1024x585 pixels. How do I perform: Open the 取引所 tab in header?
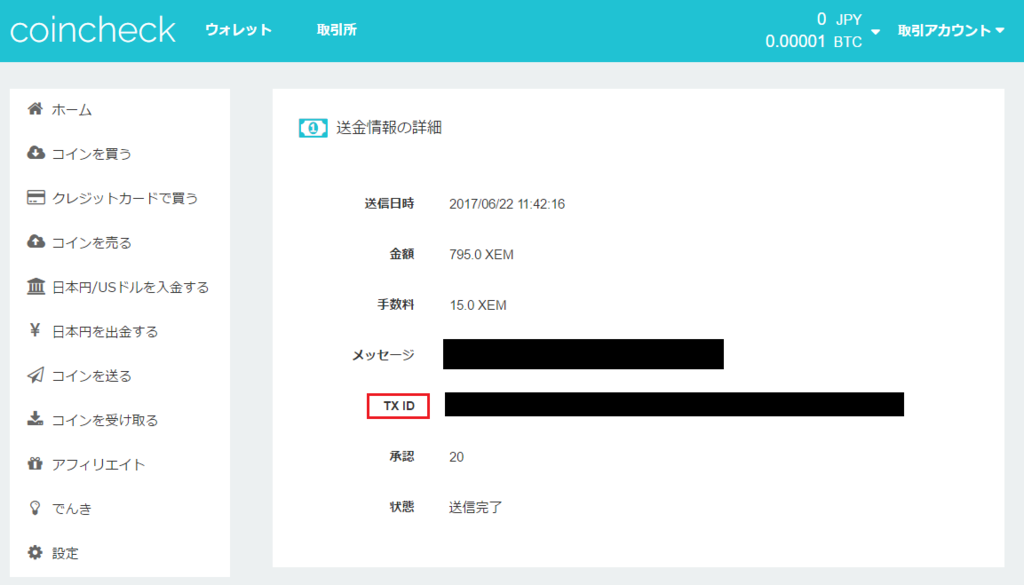(336, 30)
